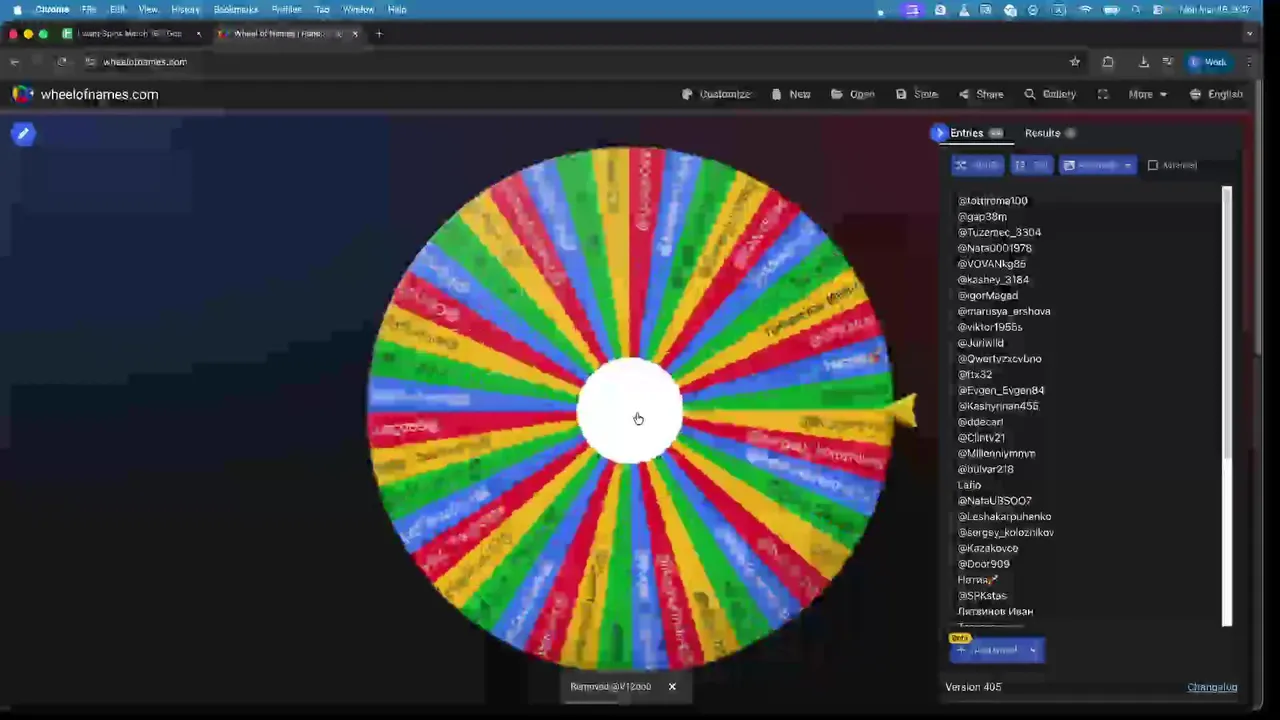Spin the wheel by clicking its center
The image size is (1280, 720).
(x=630, y=411)
